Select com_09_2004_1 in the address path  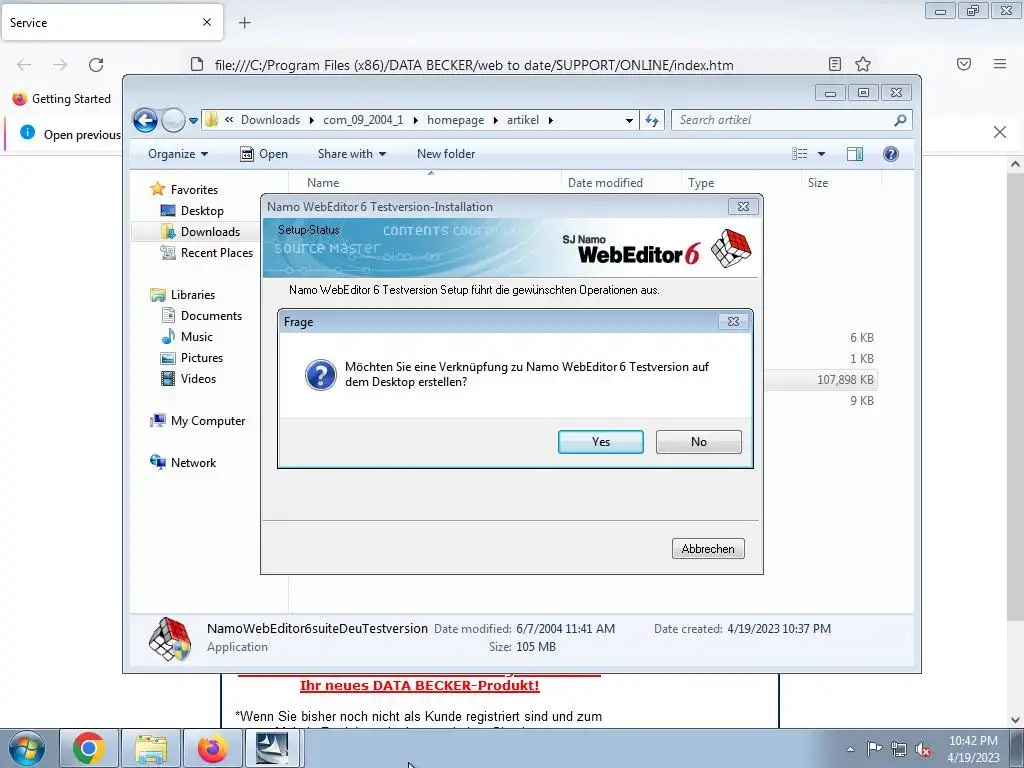(363, 120)
